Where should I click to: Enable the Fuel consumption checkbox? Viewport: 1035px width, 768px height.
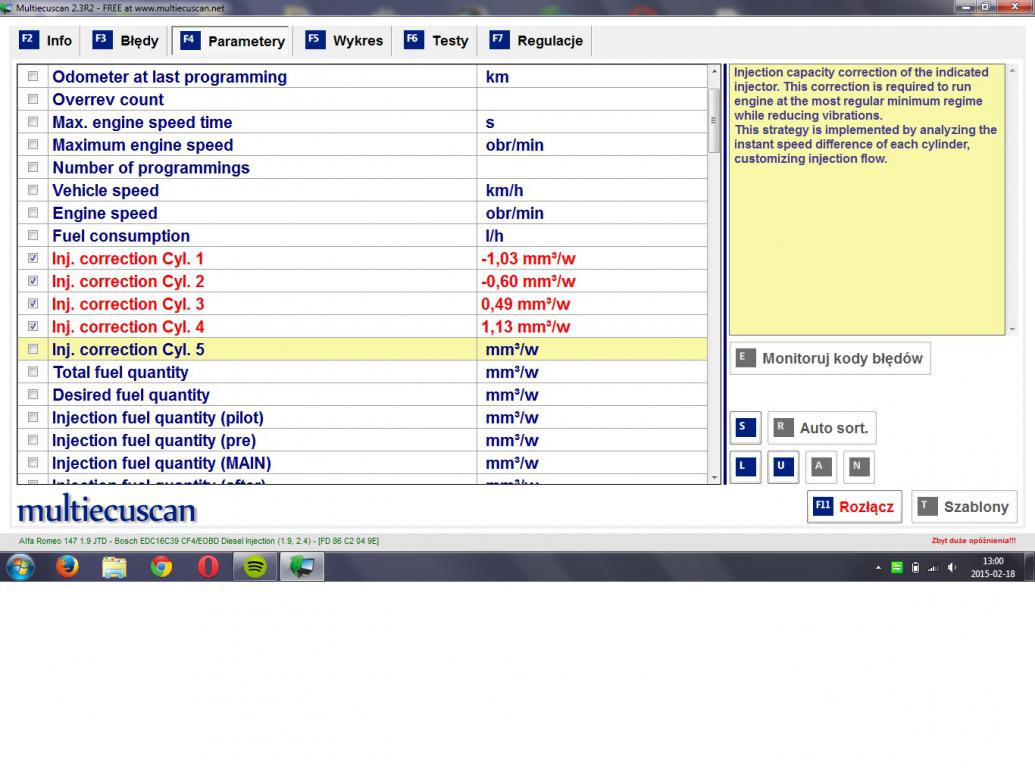tap(33, 235)
